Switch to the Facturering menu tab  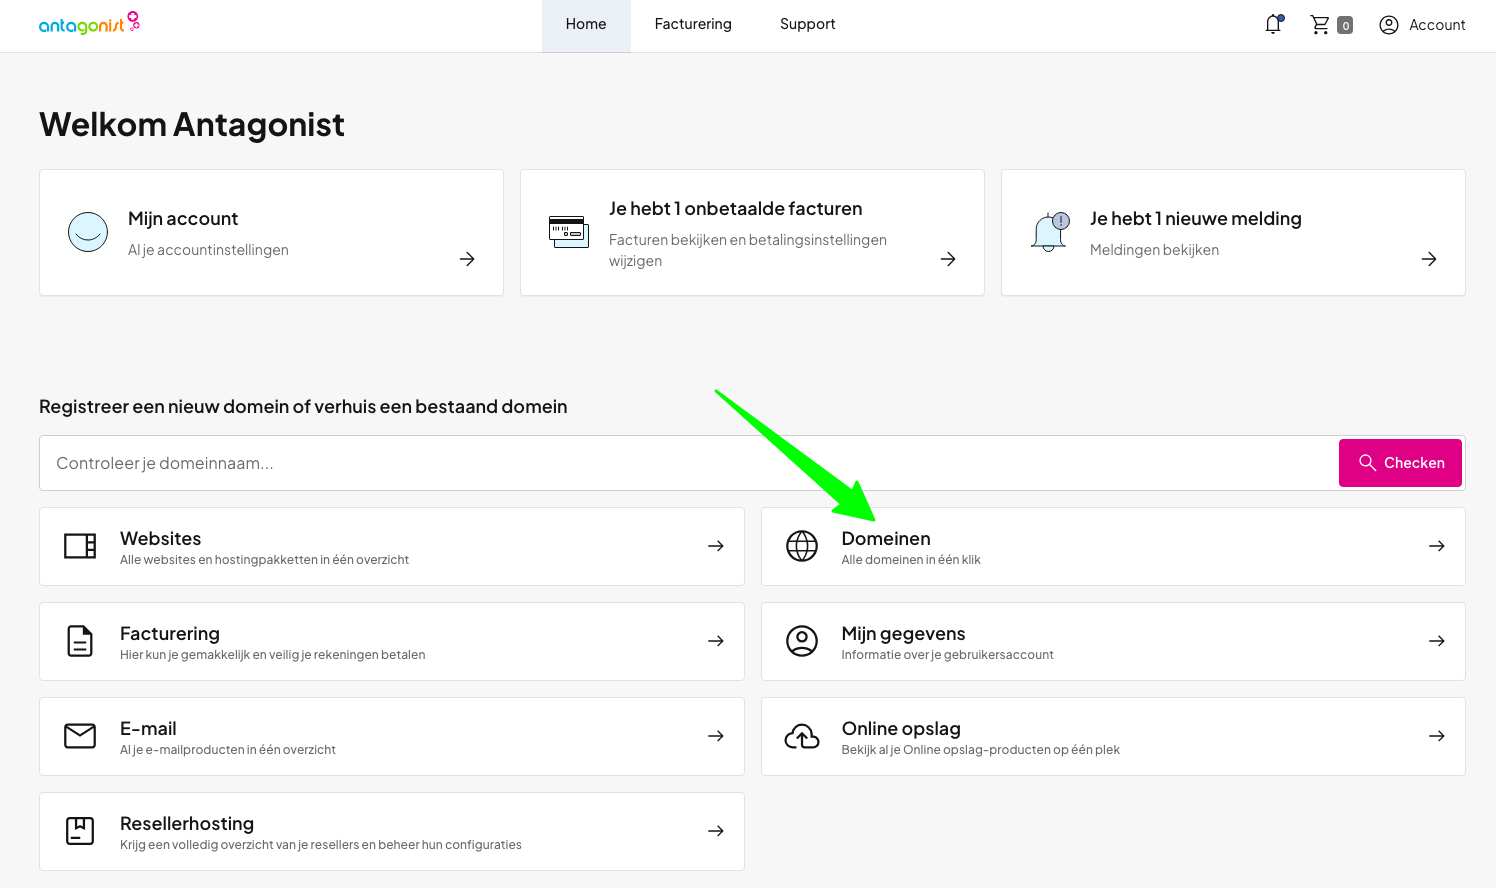click(693, 25)
